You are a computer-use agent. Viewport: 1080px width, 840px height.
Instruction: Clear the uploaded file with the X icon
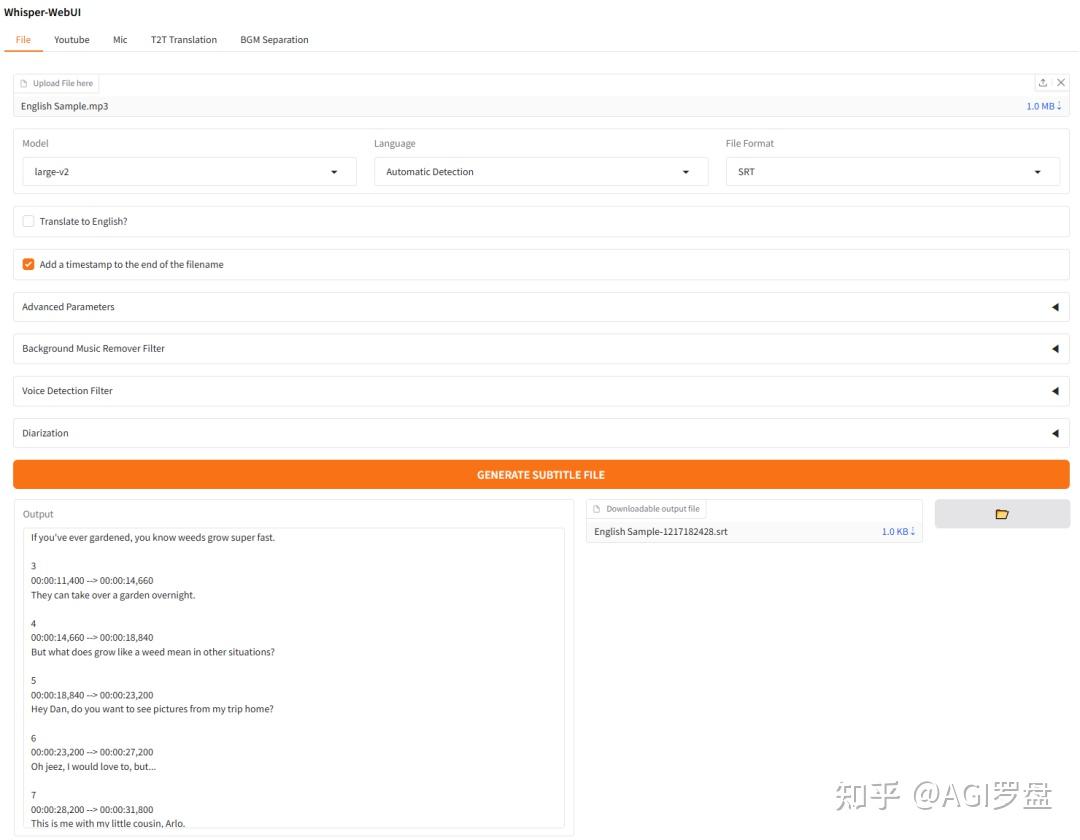tap(1061, 83)
